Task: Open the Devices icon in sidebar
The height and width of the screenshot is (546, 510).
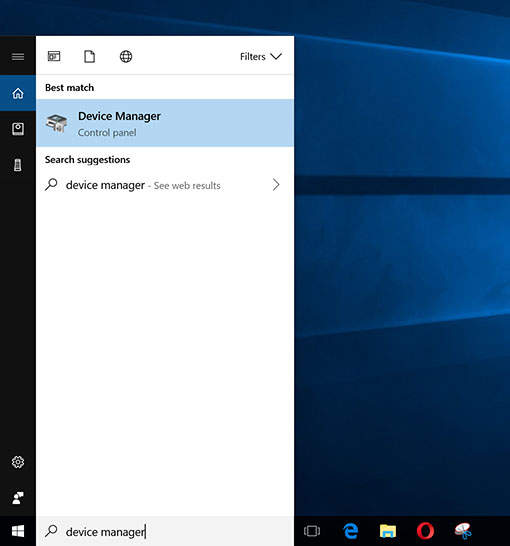Action: click(x=18, y=165)
